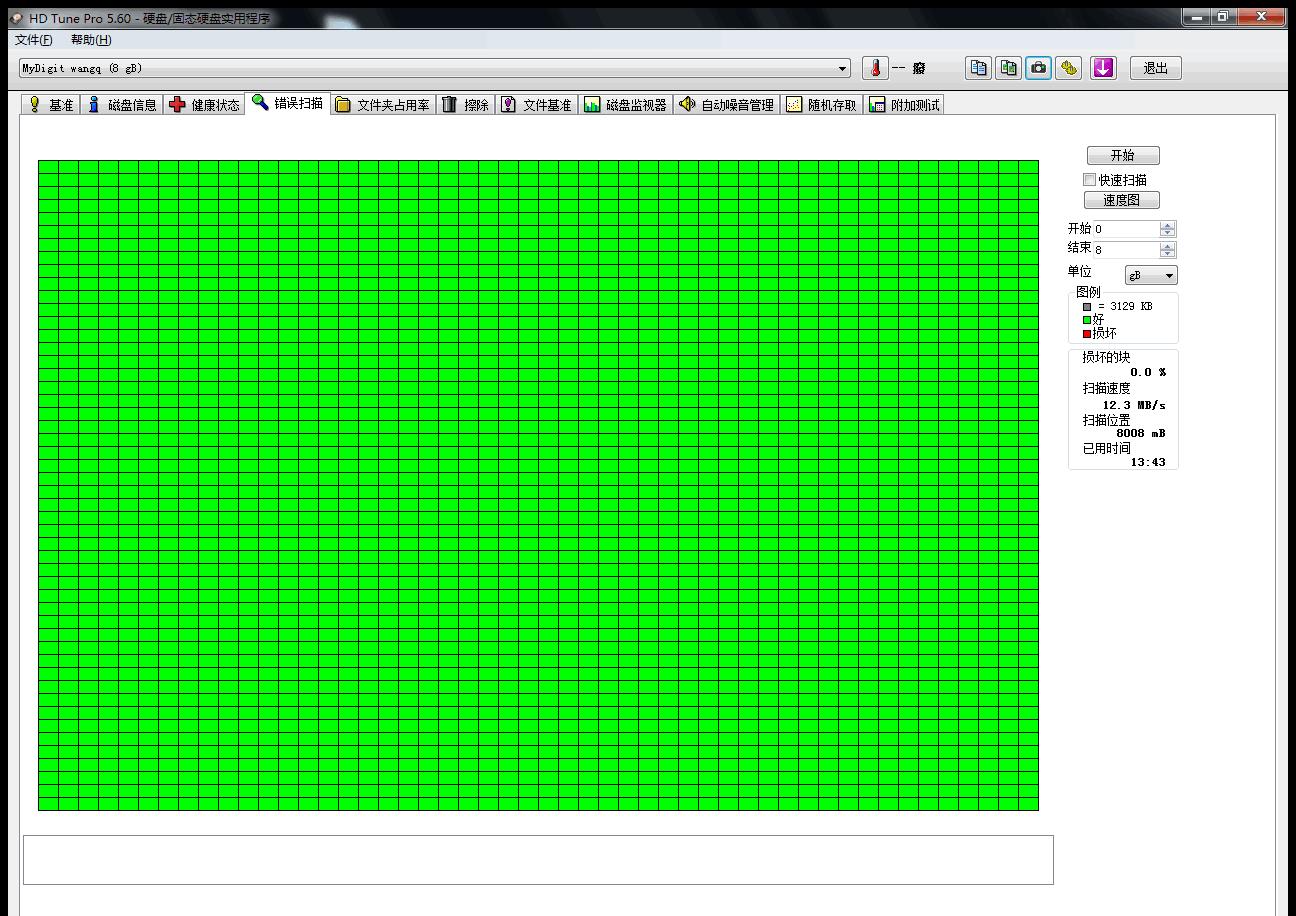Click the "8008 mB" scan position value

pos(1141,433)
